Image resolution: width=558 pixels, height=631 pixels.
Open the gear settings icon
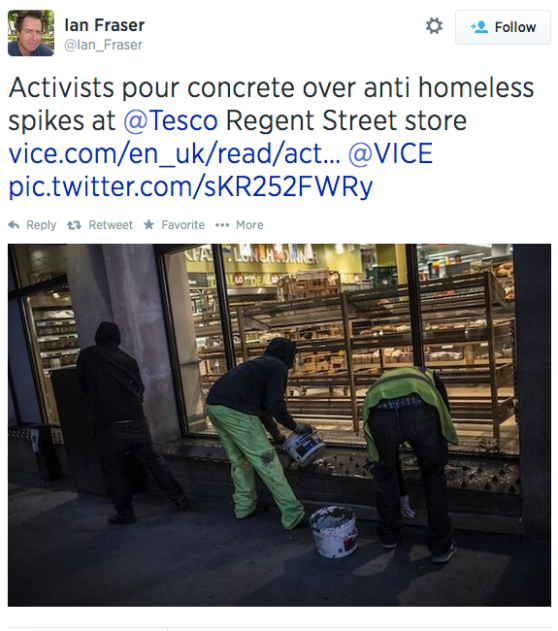pos(434,26)
